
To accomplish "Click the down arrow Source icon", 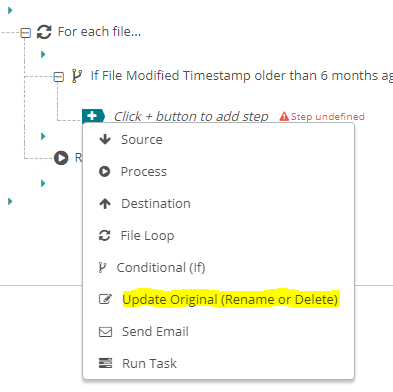I will [x=105, y=139].
